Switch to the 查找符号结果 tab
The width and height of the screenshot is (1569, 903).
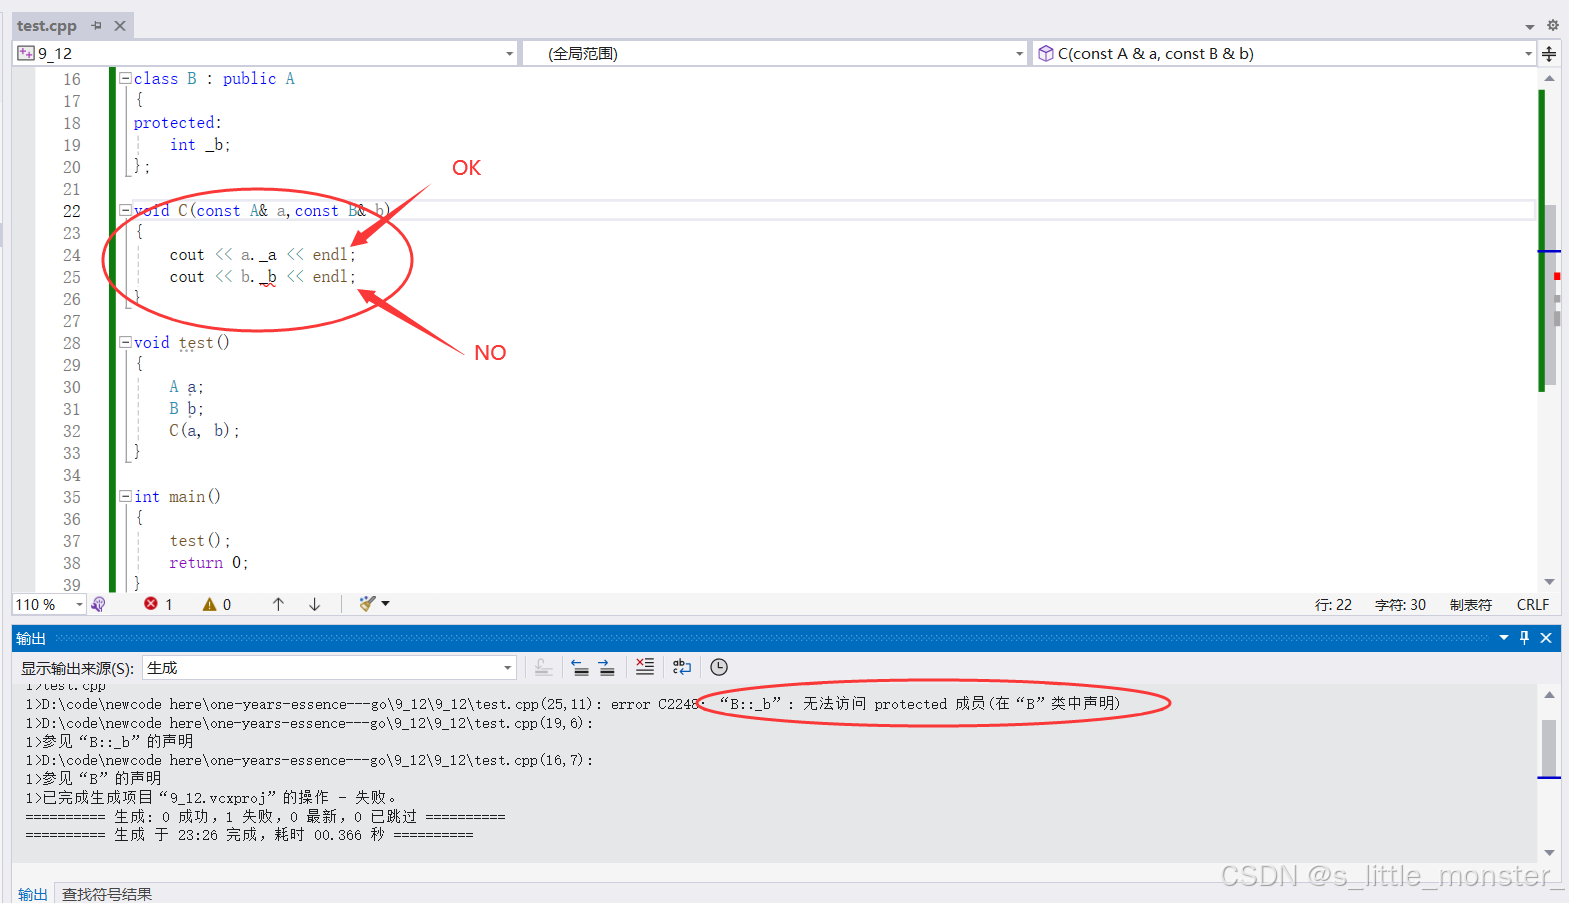[107, 893]
